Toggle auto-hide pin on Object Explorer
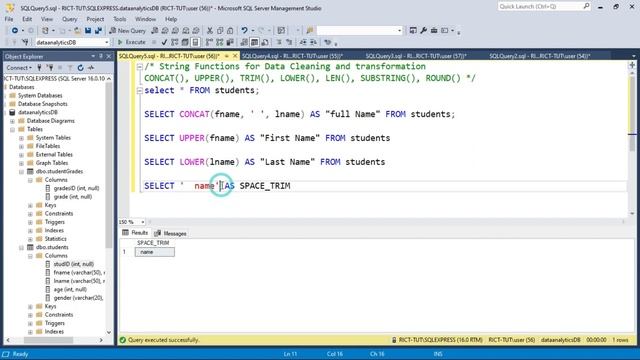Screen dimensions: 640x360 (101, 56)
